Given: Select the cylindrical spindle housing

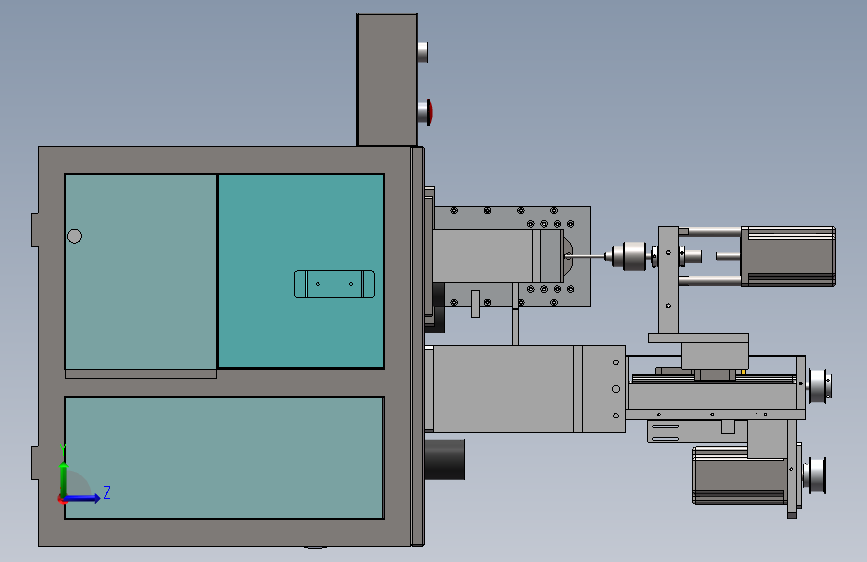Looking at the screenshot, I should pyautogui.click(x=498, y=256).
